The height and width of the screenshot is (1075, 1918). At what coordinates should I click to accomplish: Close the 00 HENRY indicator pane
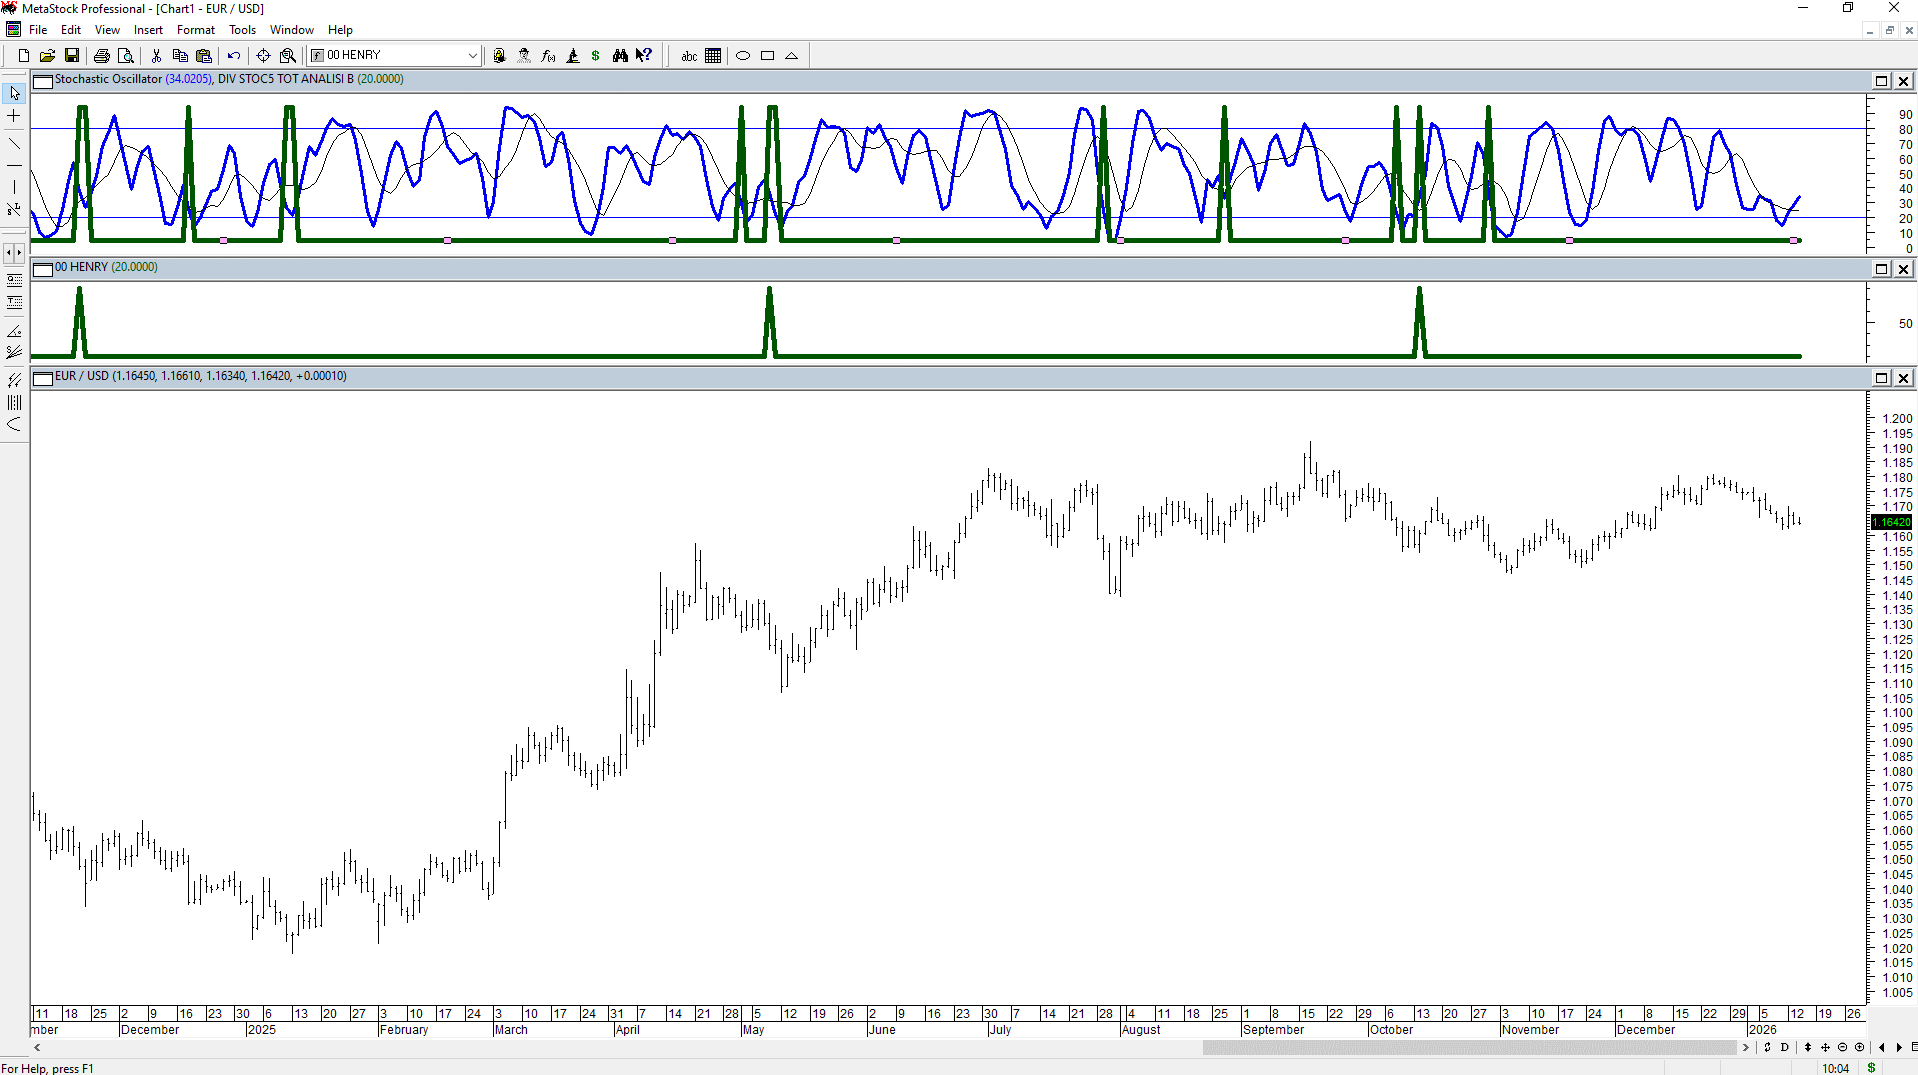pyautogui.click(x=1903, y=269)
